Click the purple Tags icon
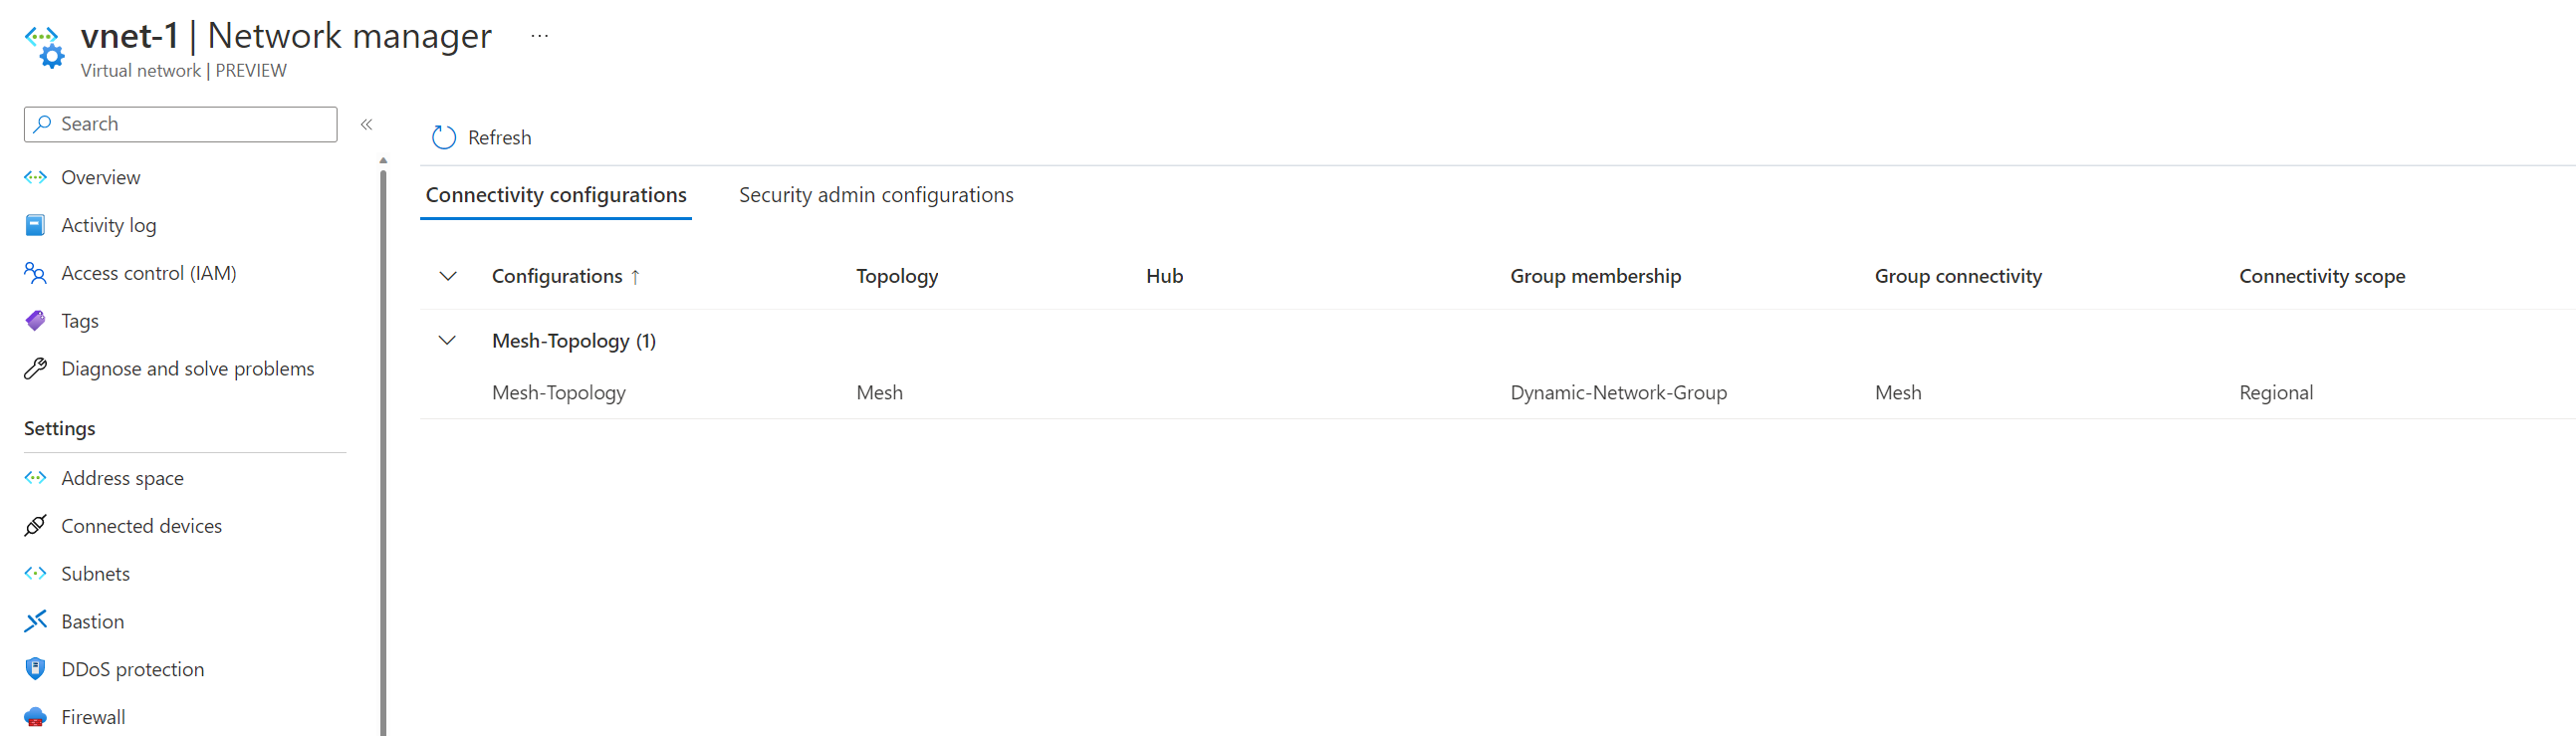The image size is (2576, 736). (35, 321)
